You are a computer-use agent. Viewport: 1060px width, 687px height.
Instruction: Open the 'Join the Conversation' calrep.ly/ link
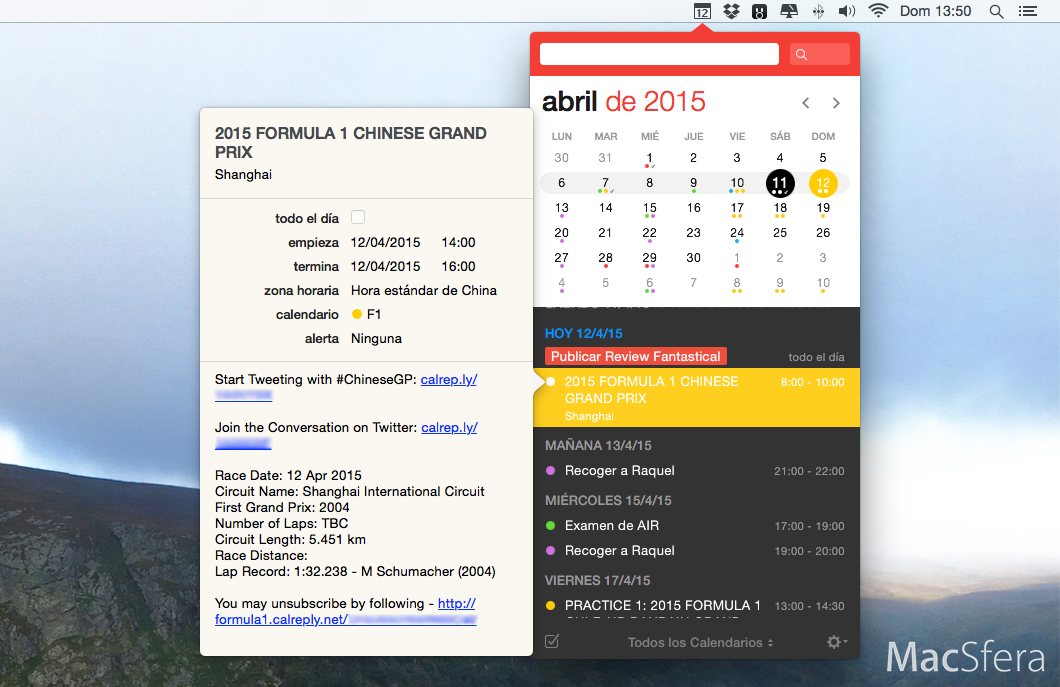(x=449, y=427)
